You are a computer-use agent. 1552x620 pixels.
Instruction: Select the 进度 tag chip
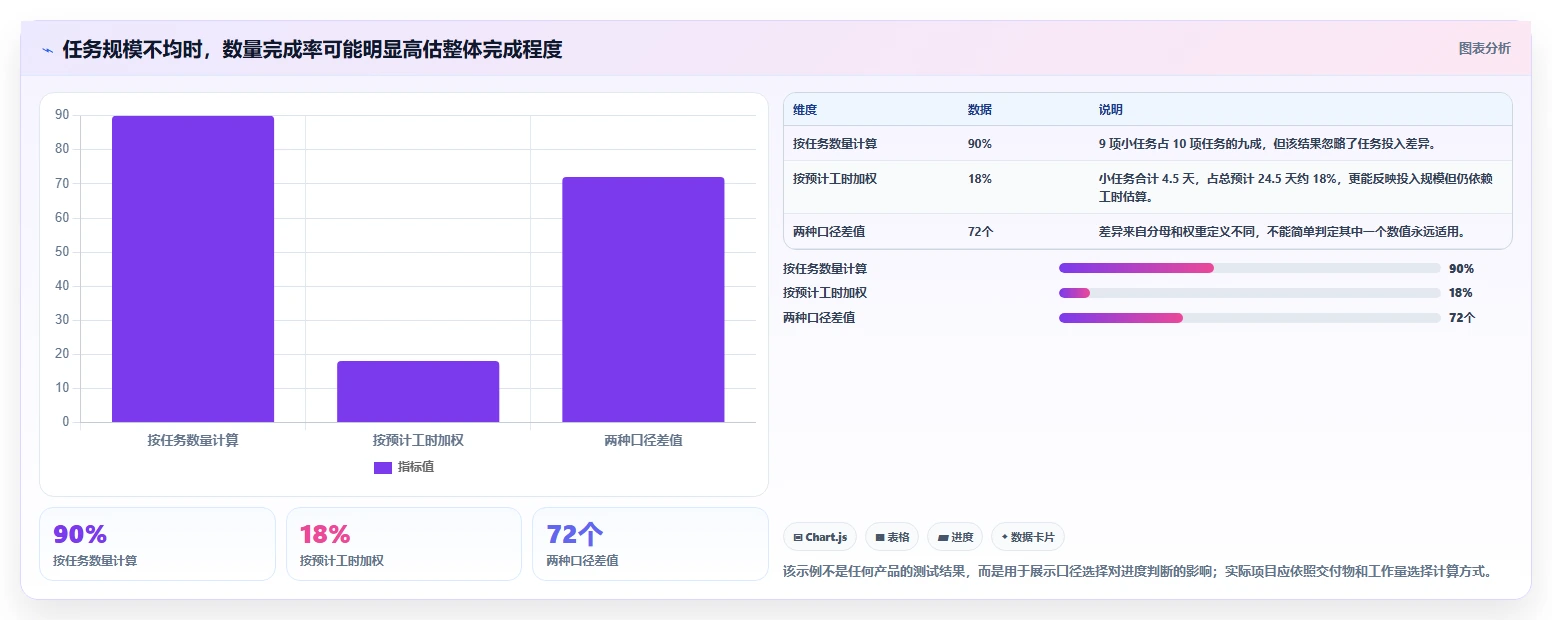click(955, 537)
